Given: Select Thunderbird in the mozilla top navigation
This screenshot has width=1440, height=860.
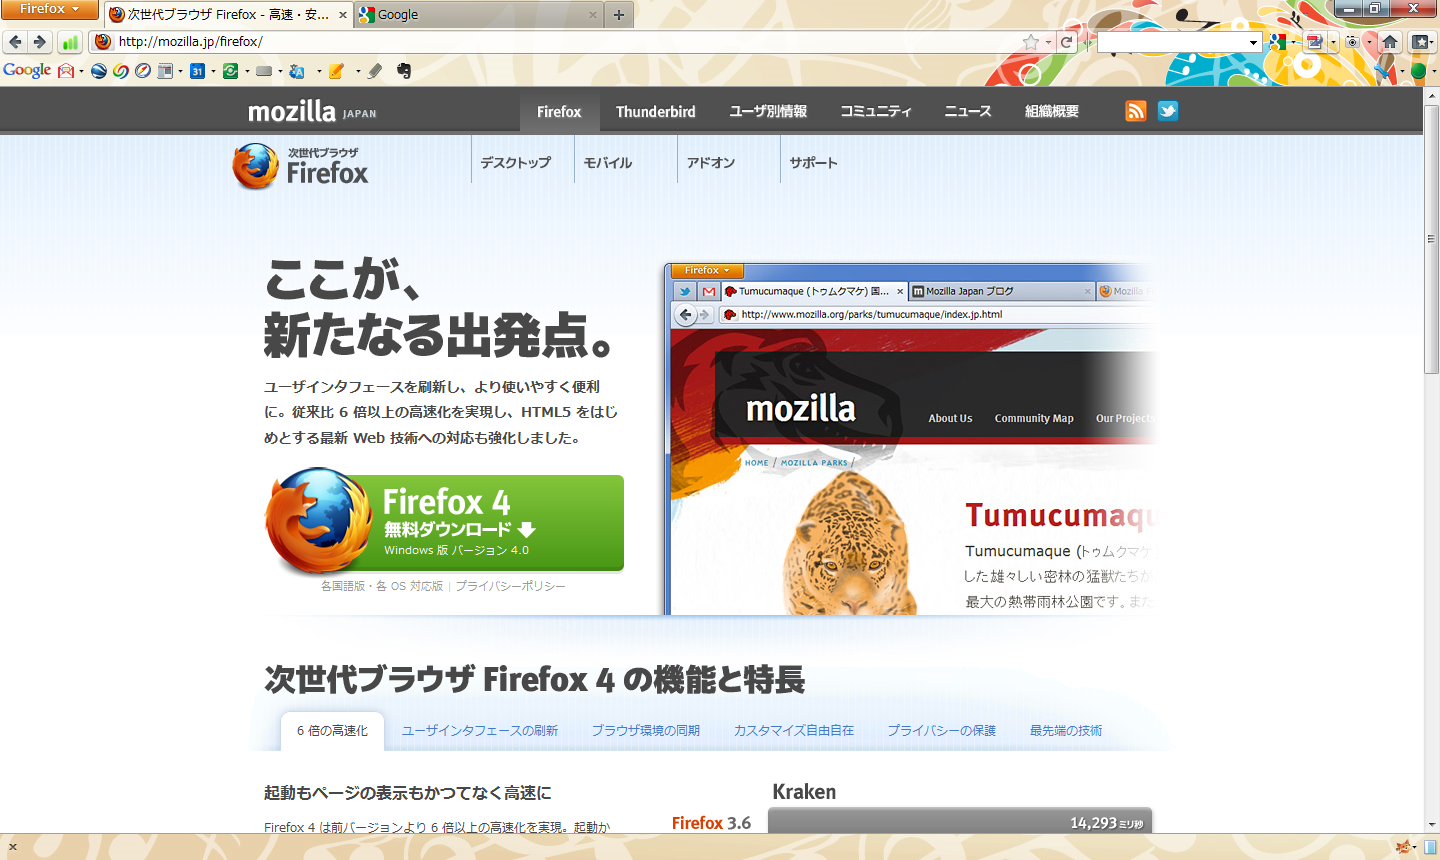Looking at the screenshot, I should [655, 111].
